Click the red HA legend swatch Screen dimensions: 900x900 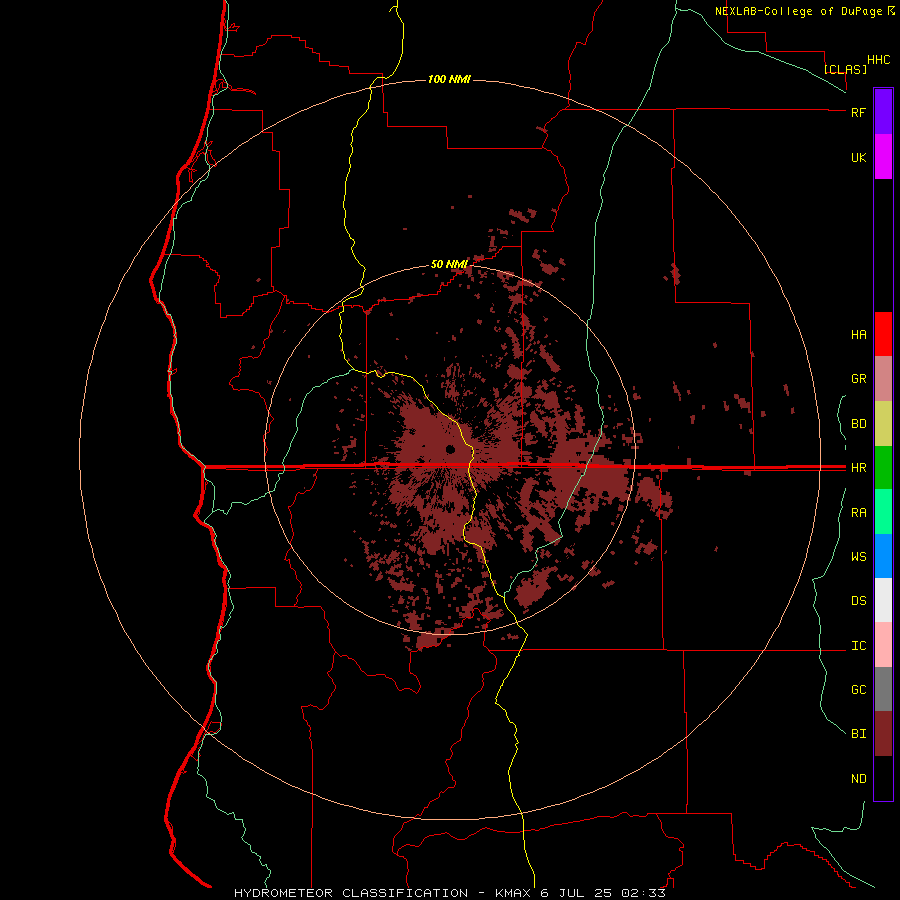pyautogui.click(x=883, y=334)
